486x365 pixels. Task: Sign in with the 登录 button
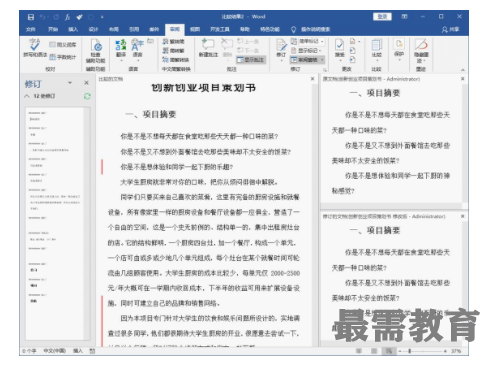pos(382,17)
